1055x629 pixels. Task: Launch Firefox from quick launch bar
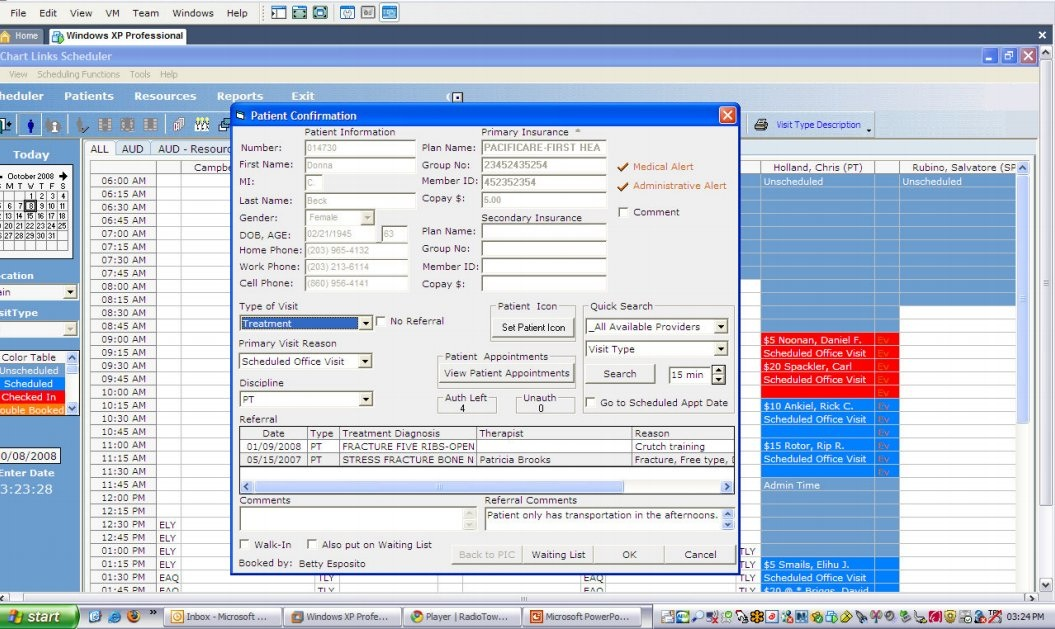133,616
